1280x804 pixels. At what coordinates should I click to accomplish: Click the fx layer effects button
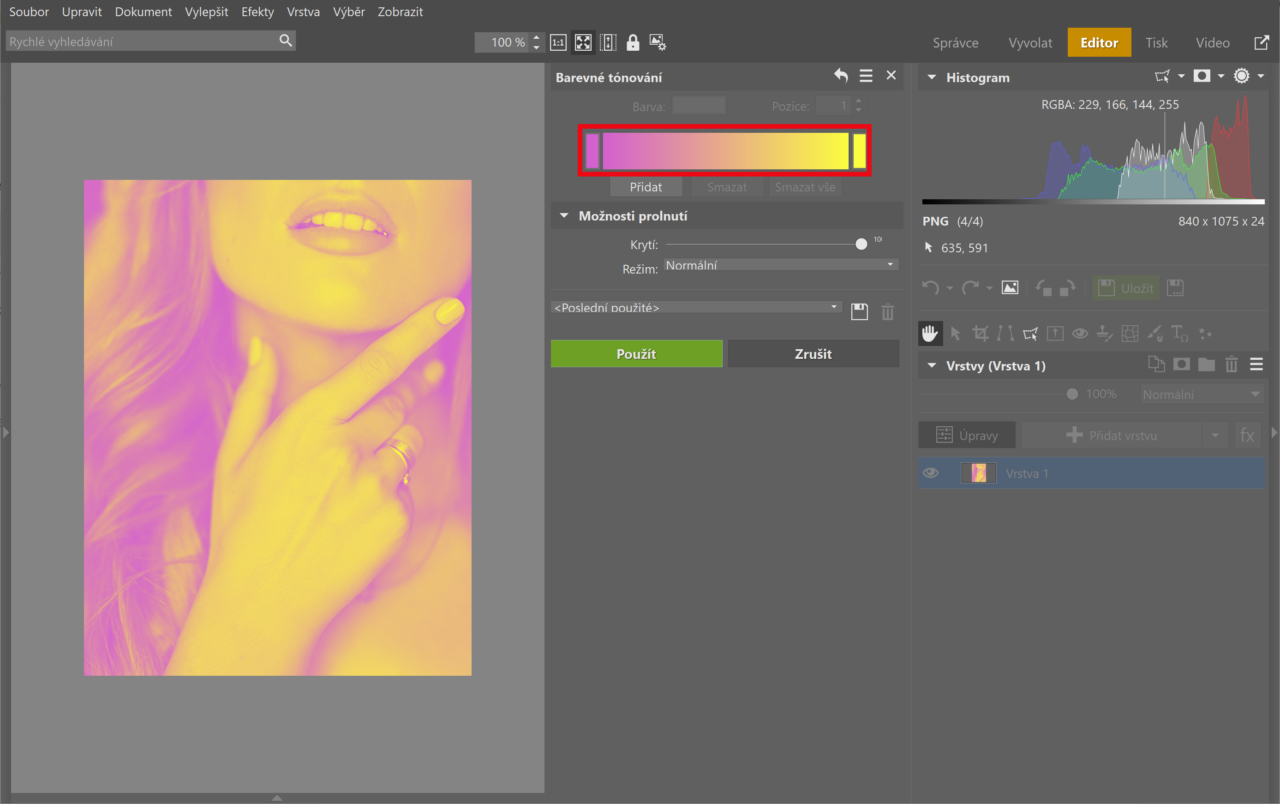pyautogui.click(x=1247, y=435)
